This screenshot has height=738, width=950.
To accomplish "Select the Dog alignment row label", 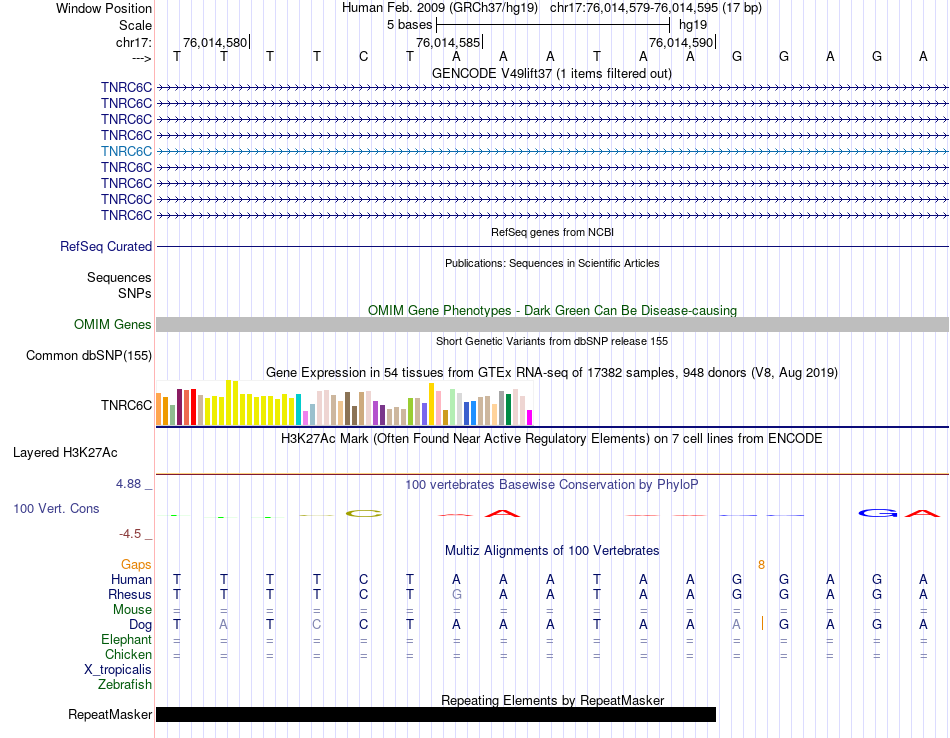I will click(x=140, y=625).
